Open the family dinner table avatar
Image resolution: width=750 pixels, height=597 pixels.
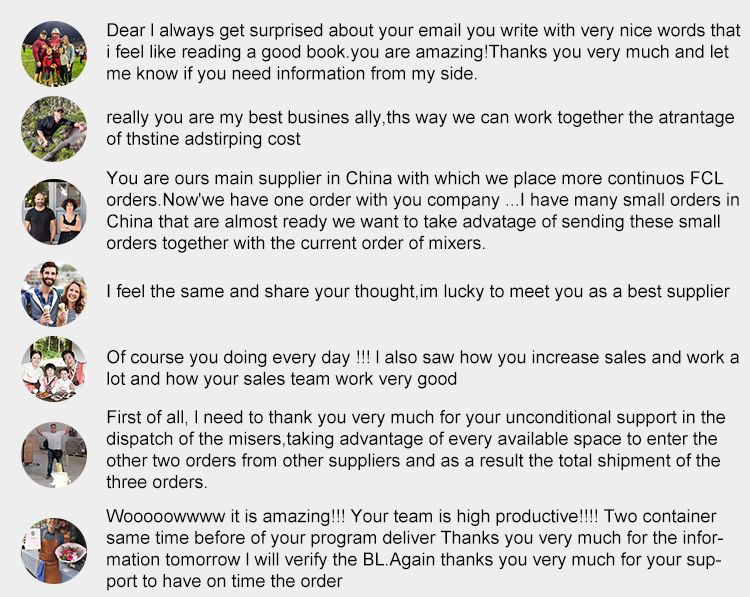tap(54, 369)
